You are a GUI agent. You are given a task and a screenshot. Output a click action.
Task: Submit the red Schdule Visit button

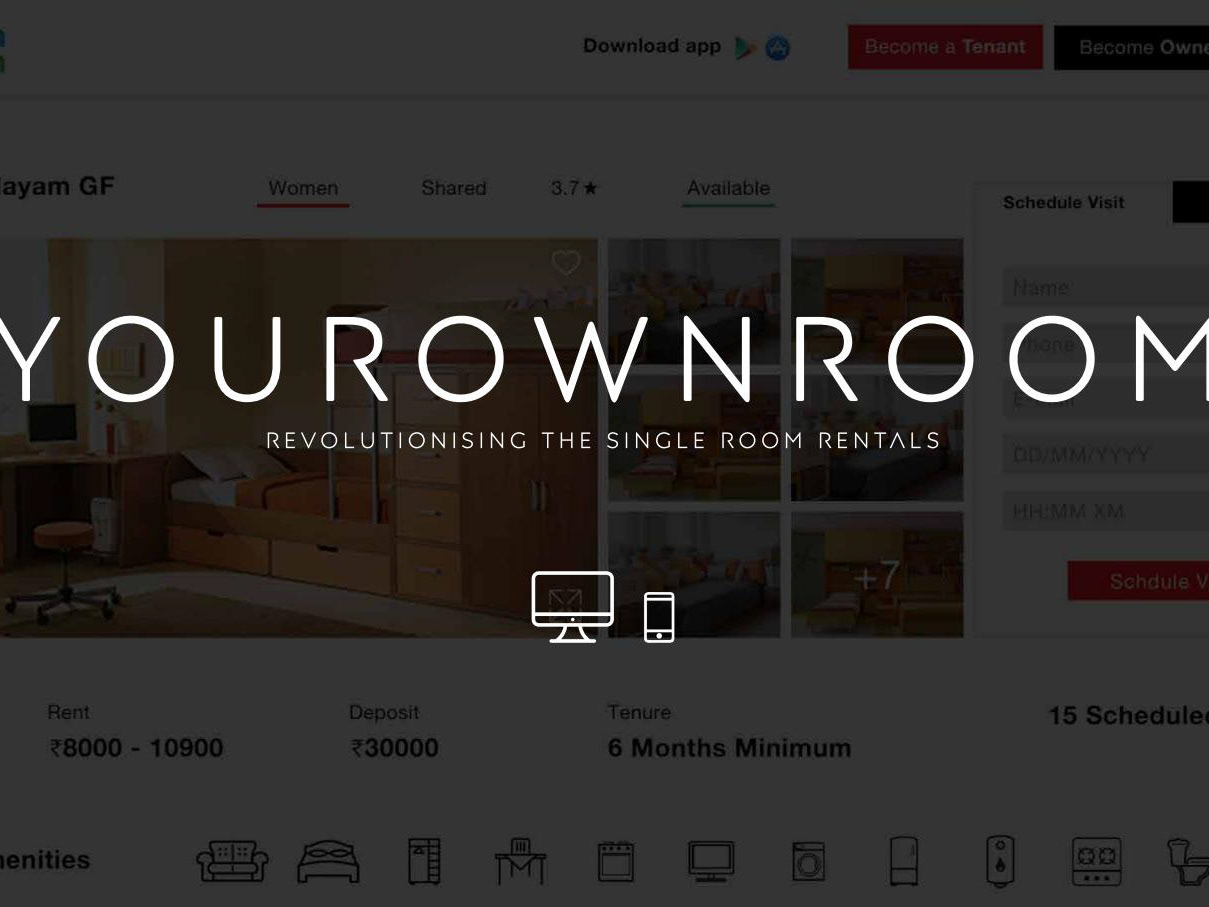tap(1138, 581)
